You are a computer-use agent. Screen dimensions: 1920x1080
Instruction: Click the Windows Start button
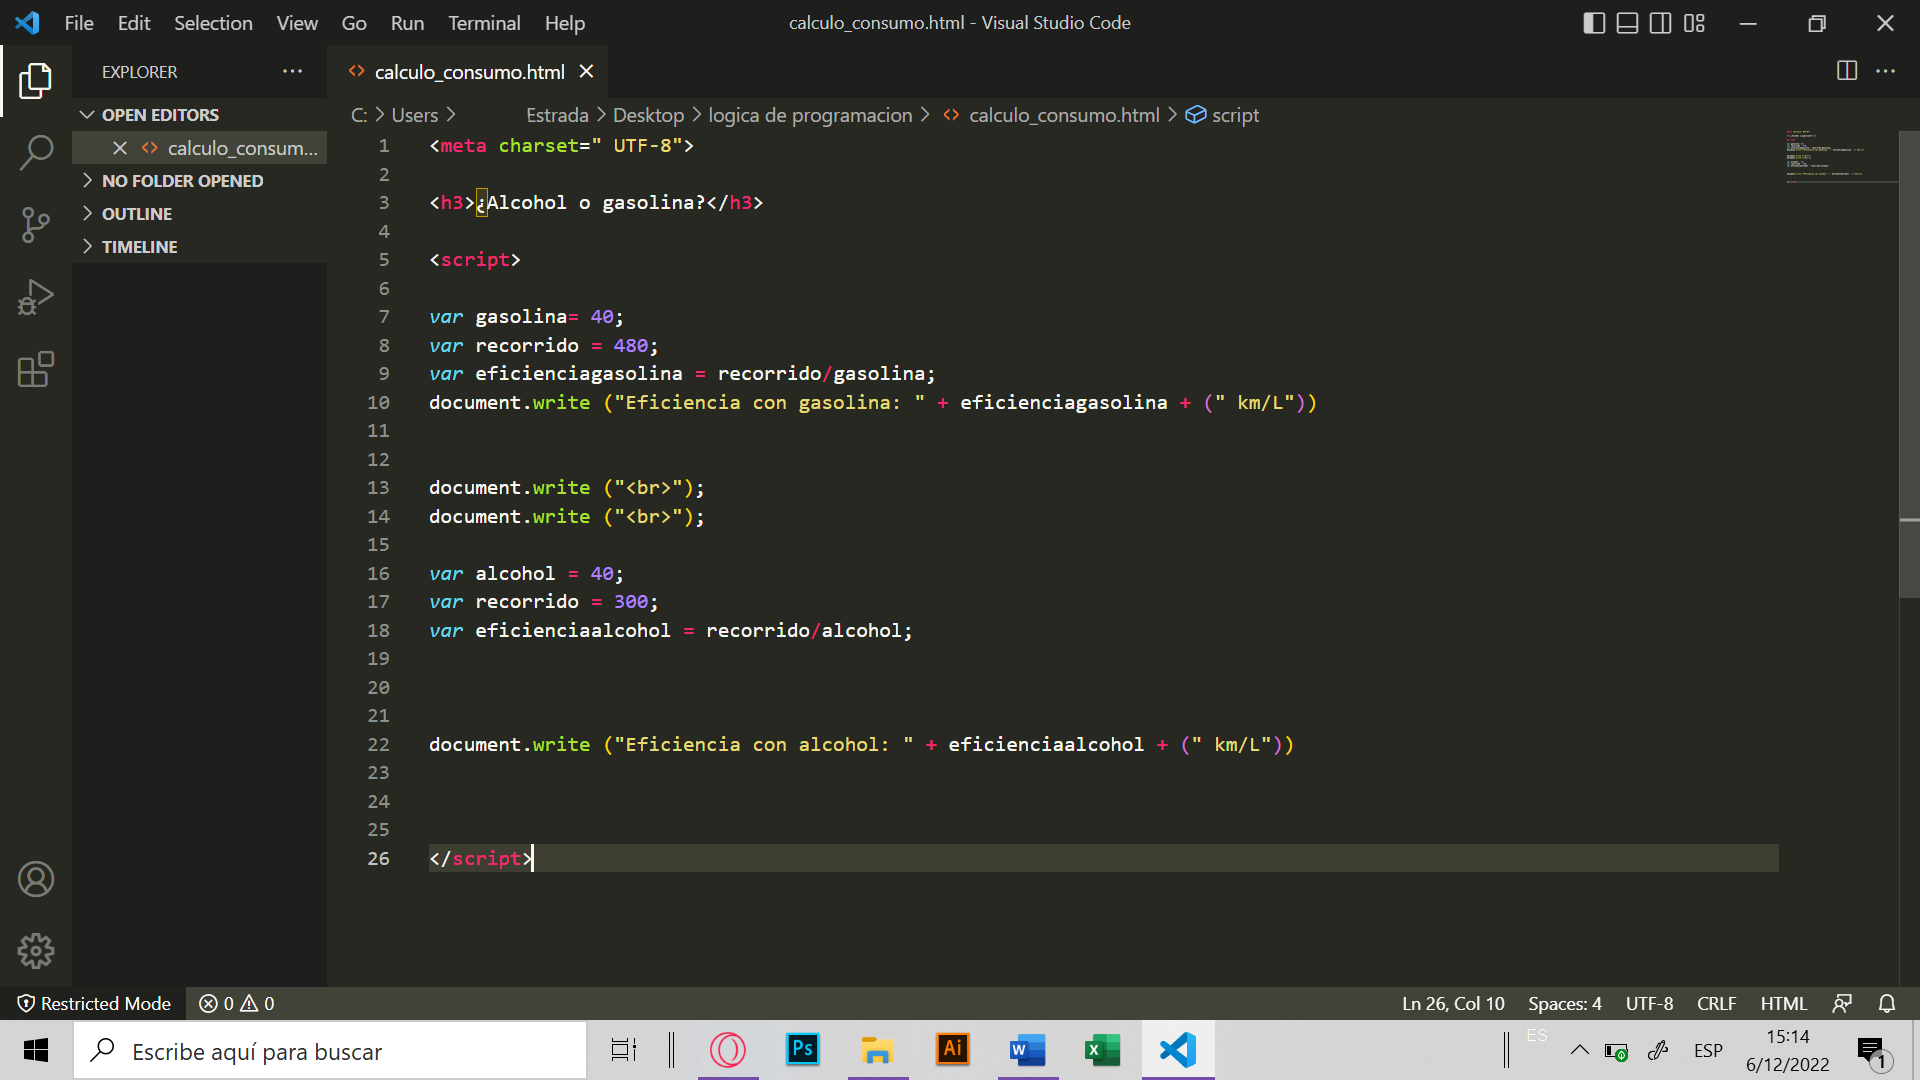(x=36, y=1050)
